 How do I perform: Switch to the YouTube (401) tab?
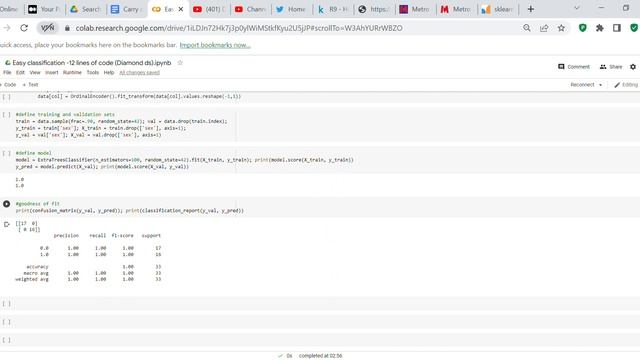click(209, 9)
